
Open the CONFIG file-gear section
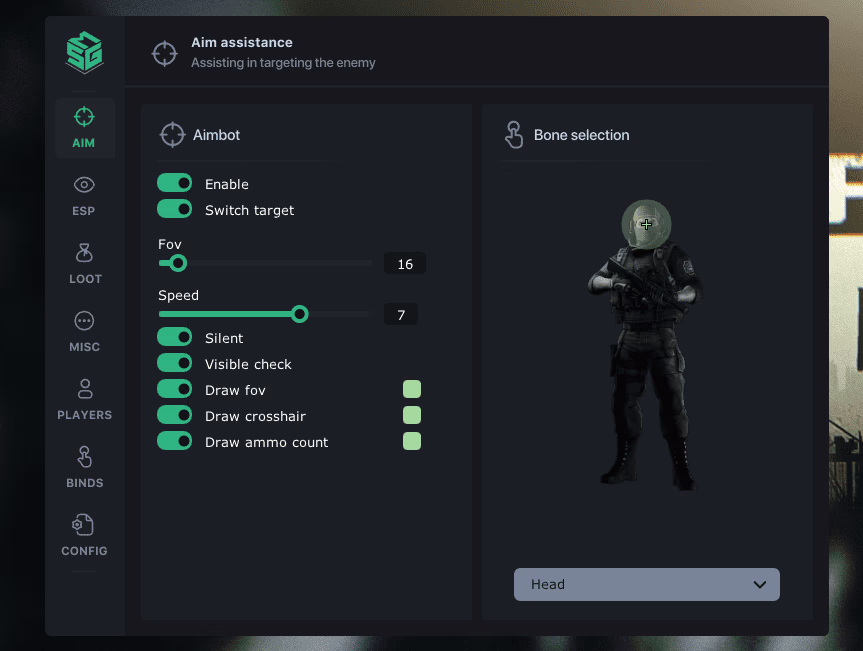84,536
